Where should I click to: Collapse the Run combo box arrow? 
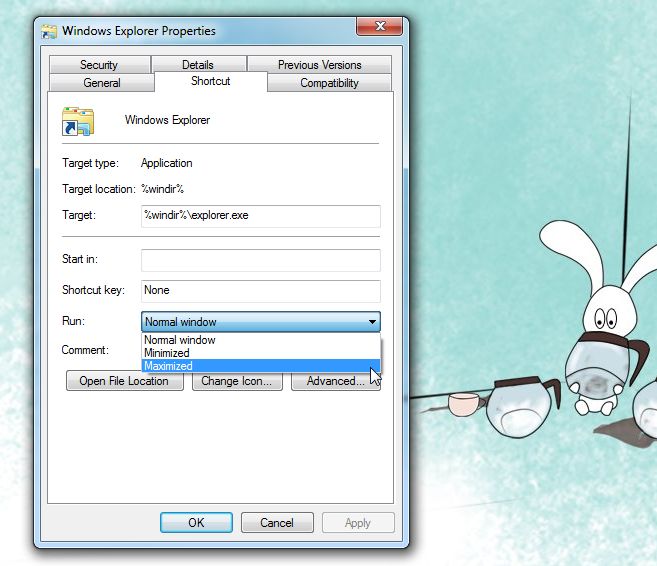tap(372, 322)
